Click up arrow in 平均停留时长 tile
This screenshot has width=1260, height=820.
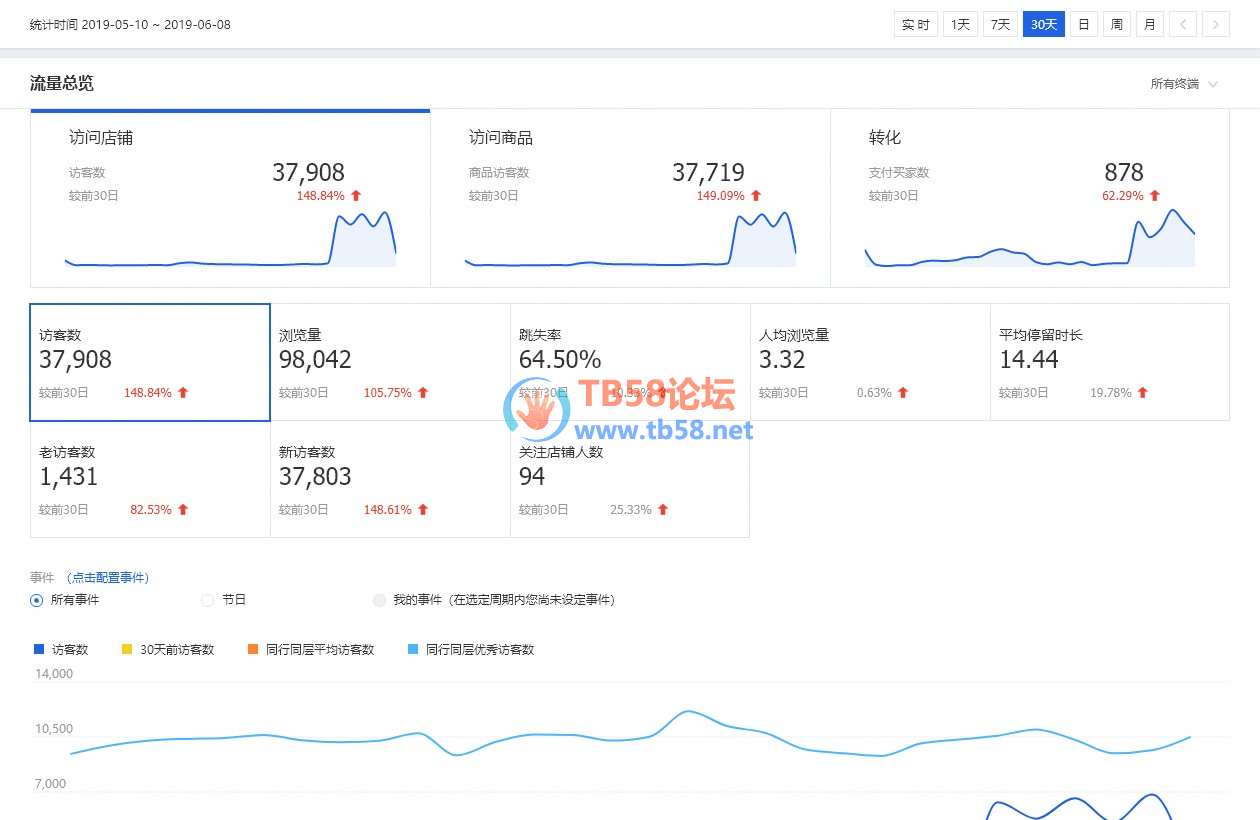1143,393
